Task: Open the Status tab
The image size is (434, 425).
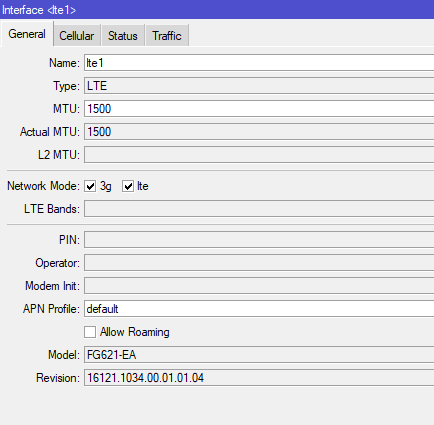Action: [123, 35]
